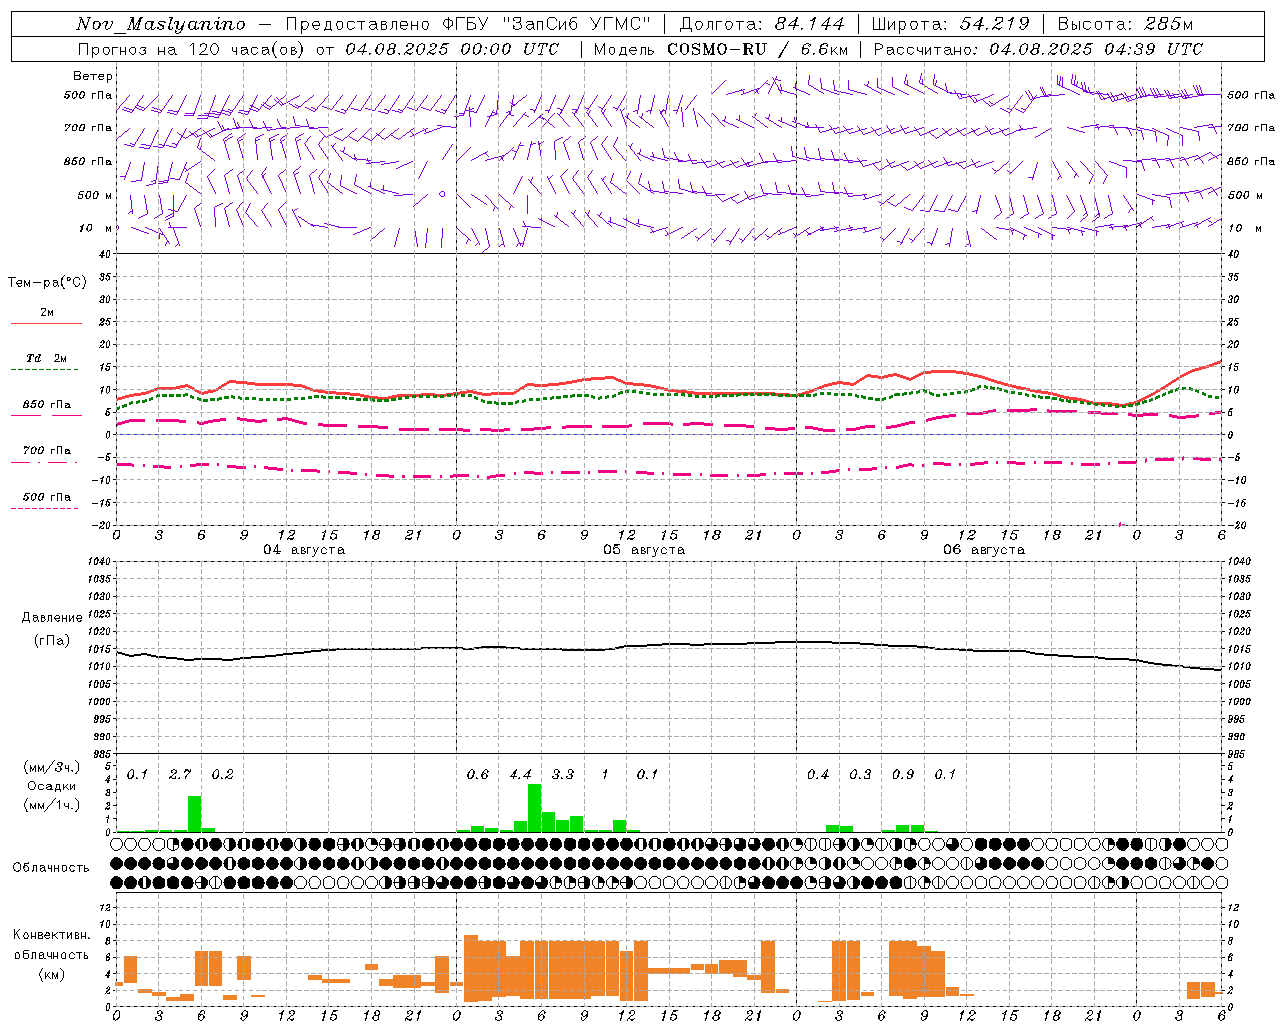The height and width of the screenshot is (1024, 1280).
Task: Click the date label 04 августа
Action: (304, 550)
